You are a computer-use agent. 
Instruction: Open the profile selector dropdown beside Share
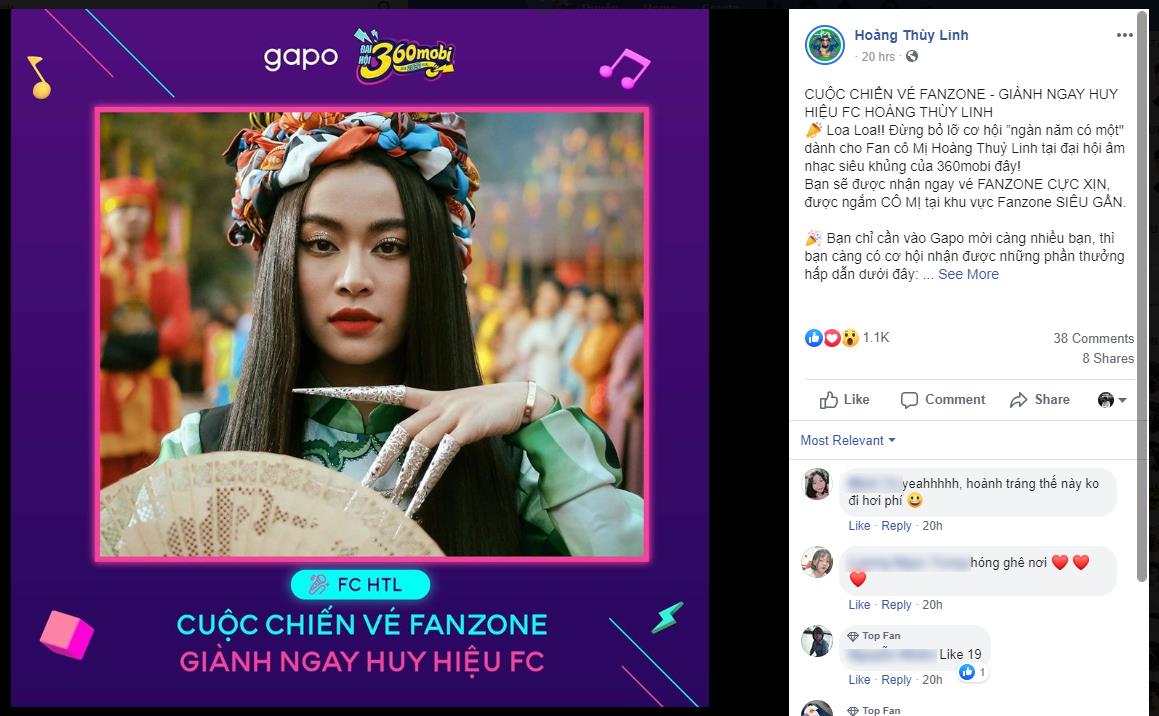pos(1112,400)
